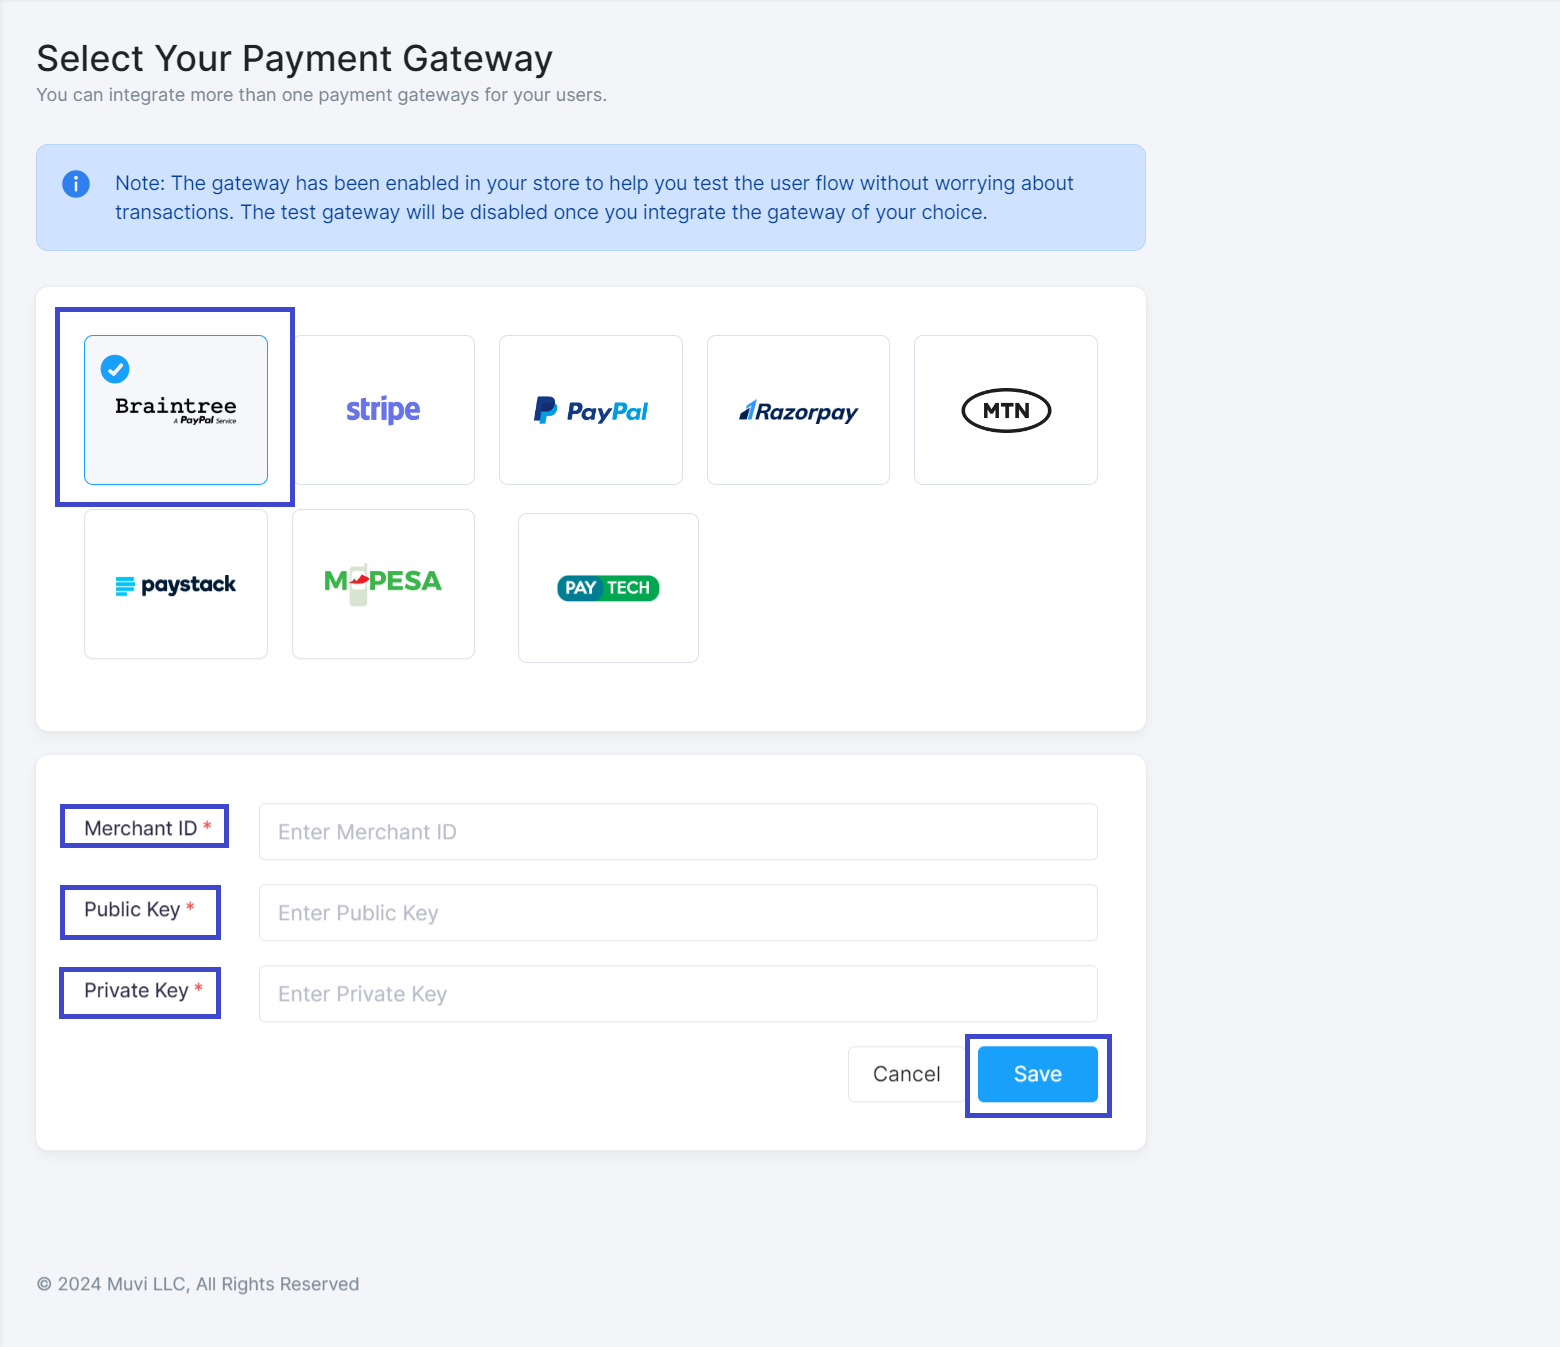Viewport: 1560px width, 1347px height.
Task: Click the Public Key label
Action: click(132, 910)
